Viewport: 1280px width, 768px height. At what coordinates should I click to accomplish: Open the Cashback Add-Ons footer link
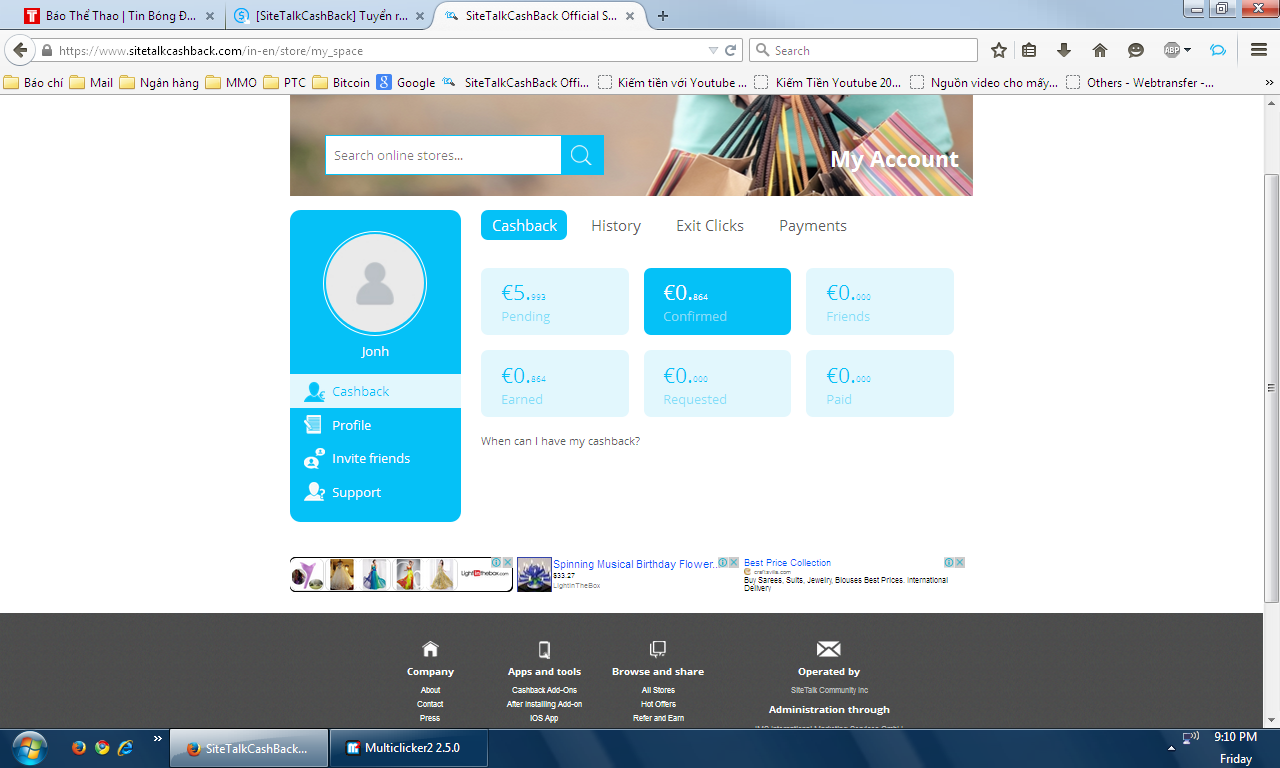pos(544,690)
